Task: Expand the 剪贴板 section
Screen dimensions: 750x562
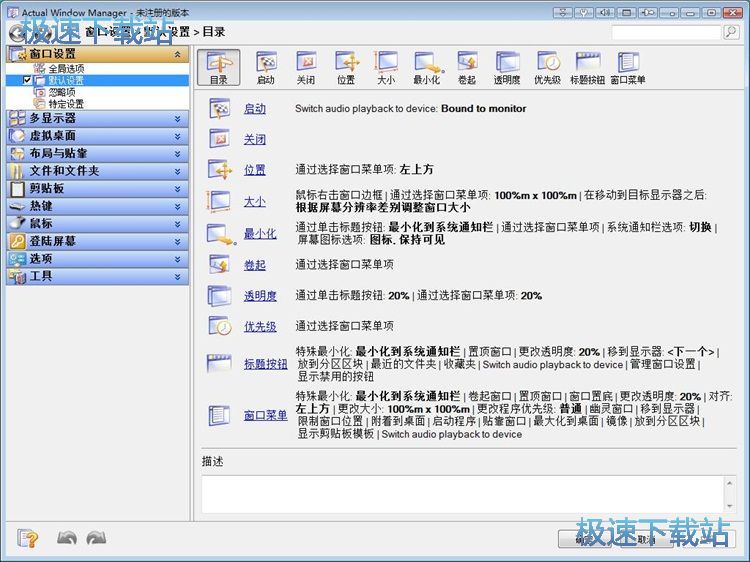Action: pyautogui.click(x=178, y=189)
